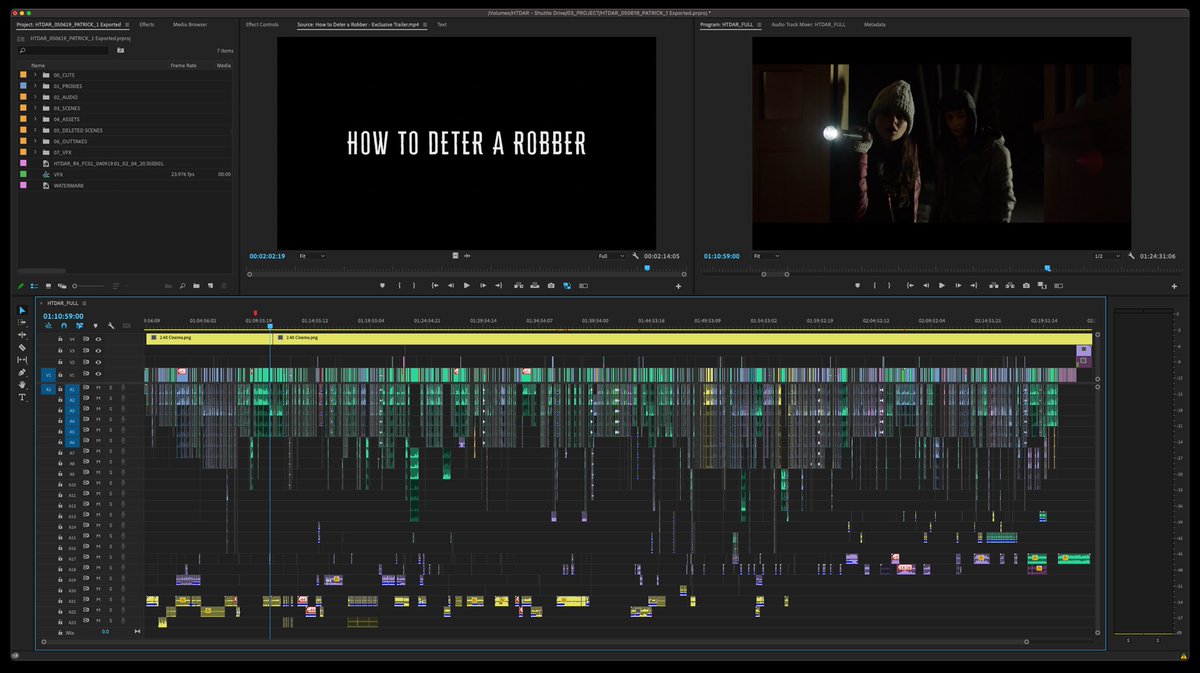This screenshot has width=1200, height=673.
Task: Select the Selection tool arrow
Action: click(x=23, y=311)
